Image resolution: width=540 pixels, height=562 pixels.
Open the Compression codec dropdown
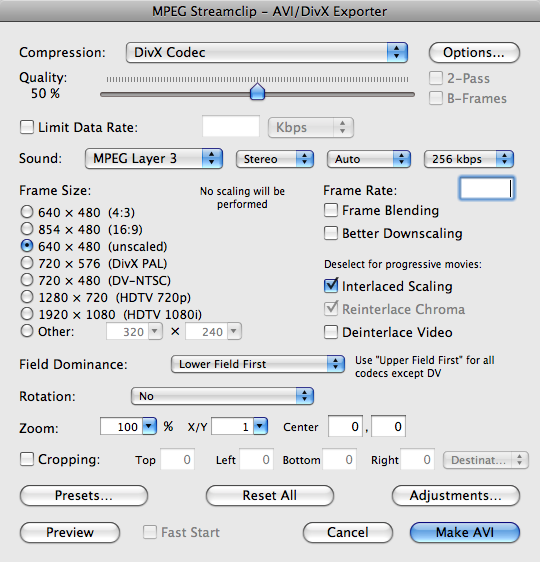pos(267,53)
